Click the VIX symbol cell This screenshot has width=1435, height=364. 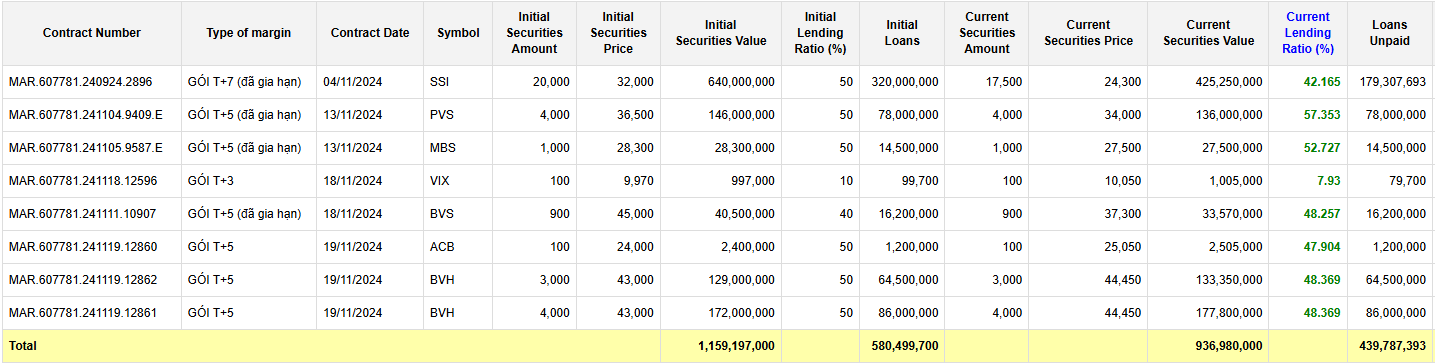[x=458, y=181]
